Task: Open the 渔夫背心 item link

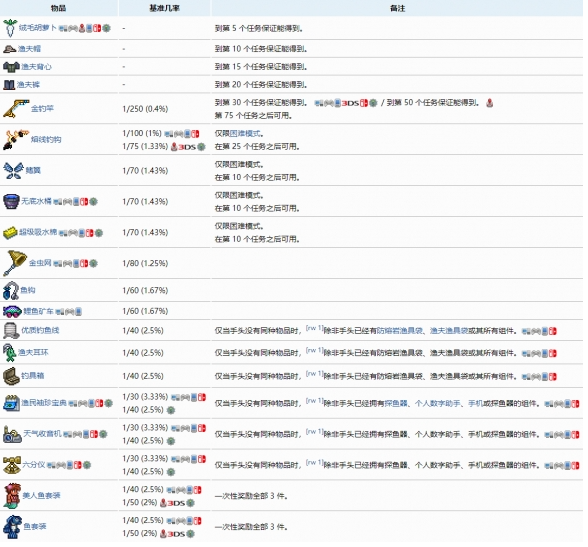Action: click(x=36, y=67)
